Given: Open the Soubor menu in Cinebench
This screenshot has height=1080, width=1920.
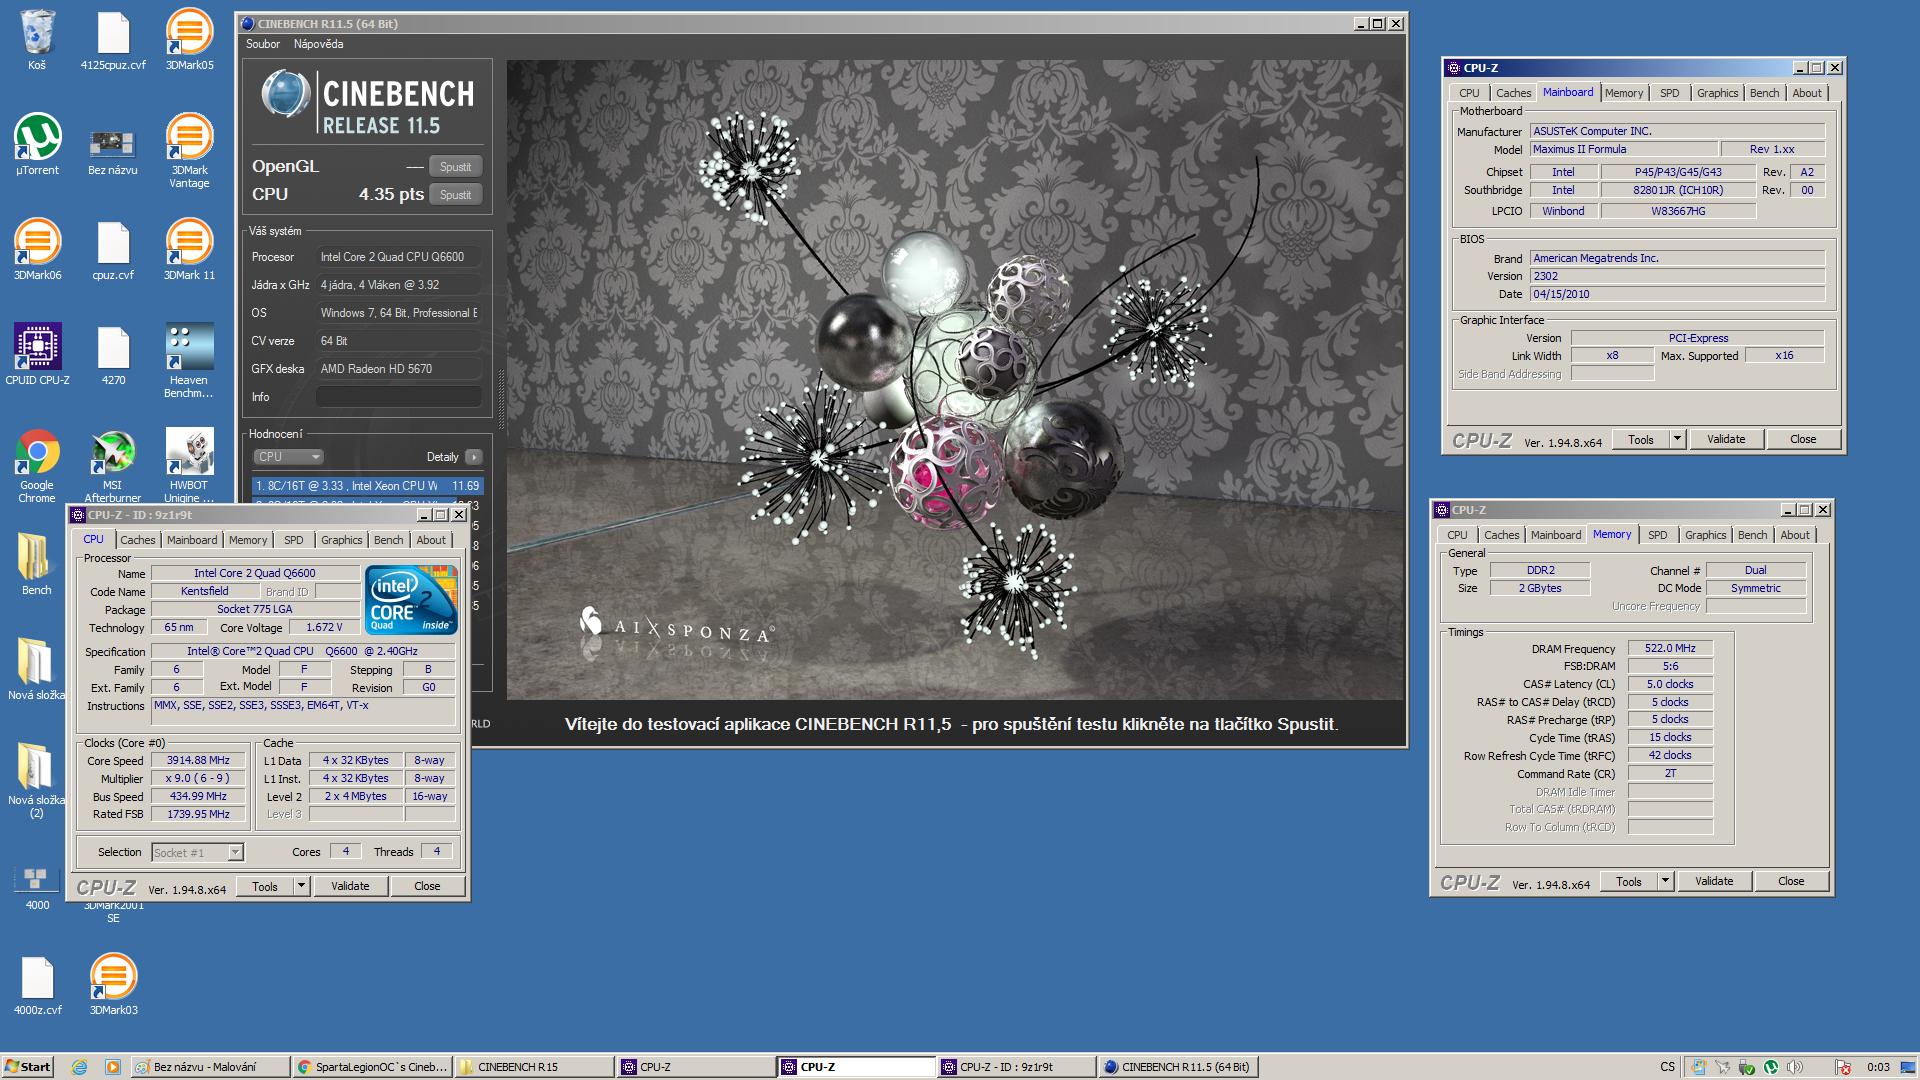Looking at the screenshot, I should click(x=263, y=44).
